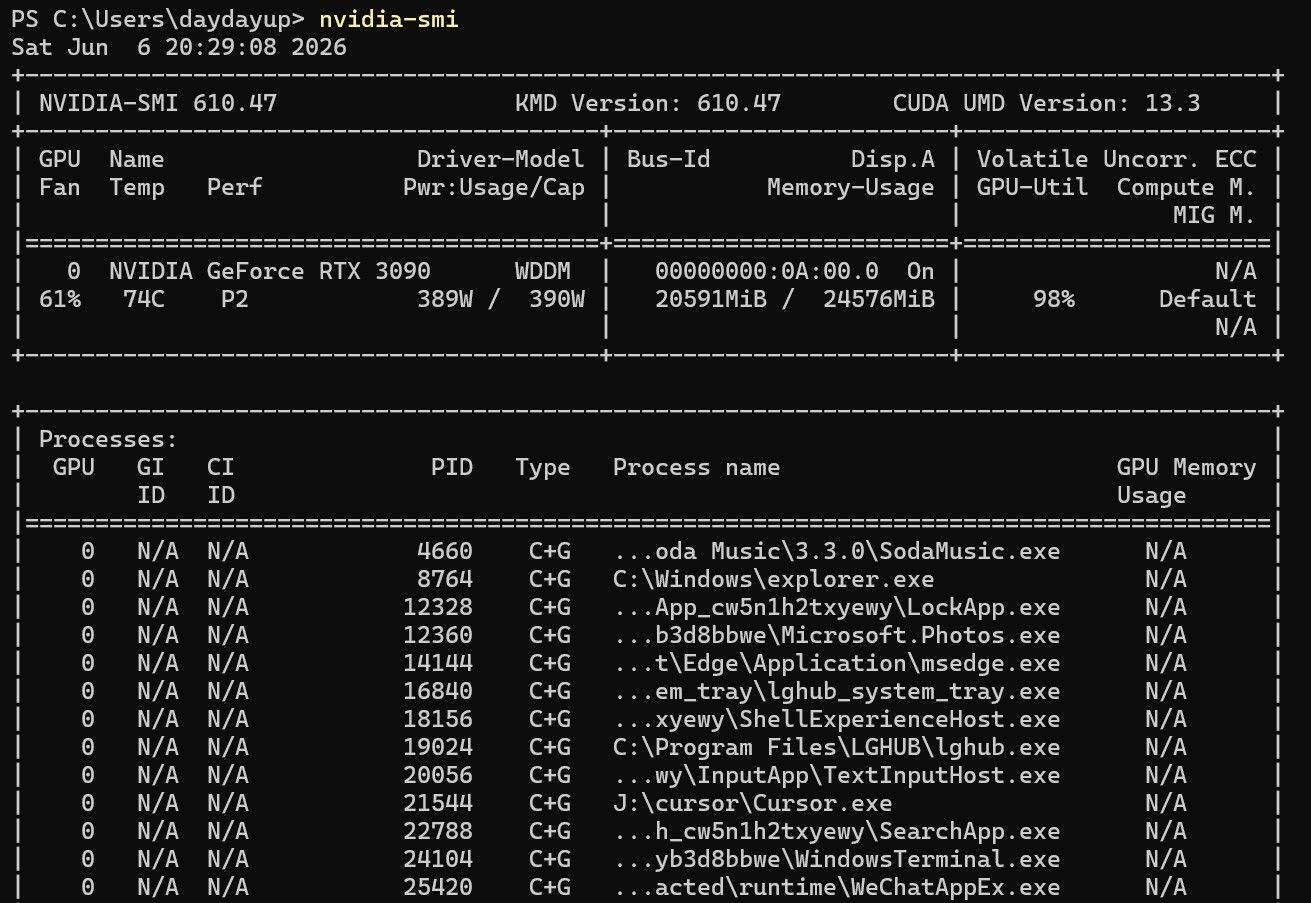Viewport: 1311px width, 903px height.
Task: Click PID 18156 in the process list
Action: [x=438, y=719]
